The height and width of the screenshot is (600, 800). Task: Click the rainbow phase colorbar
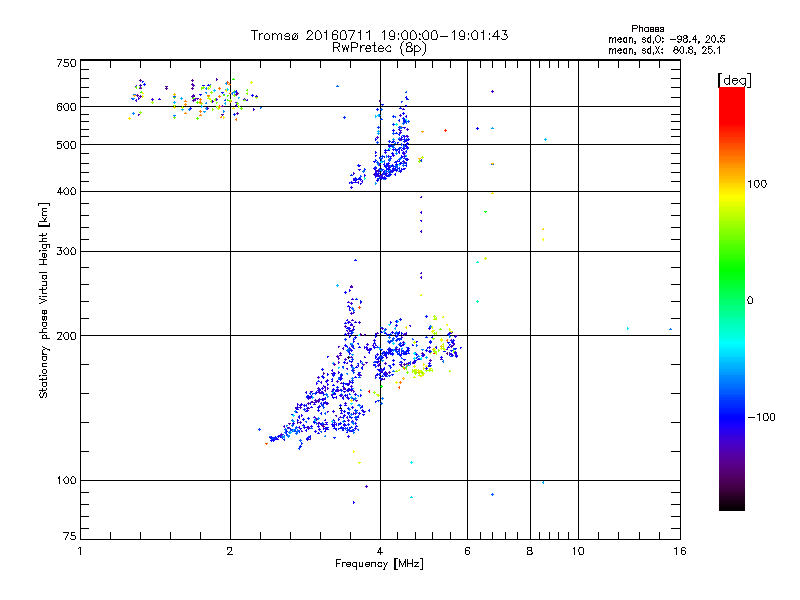tap(732, 299)
